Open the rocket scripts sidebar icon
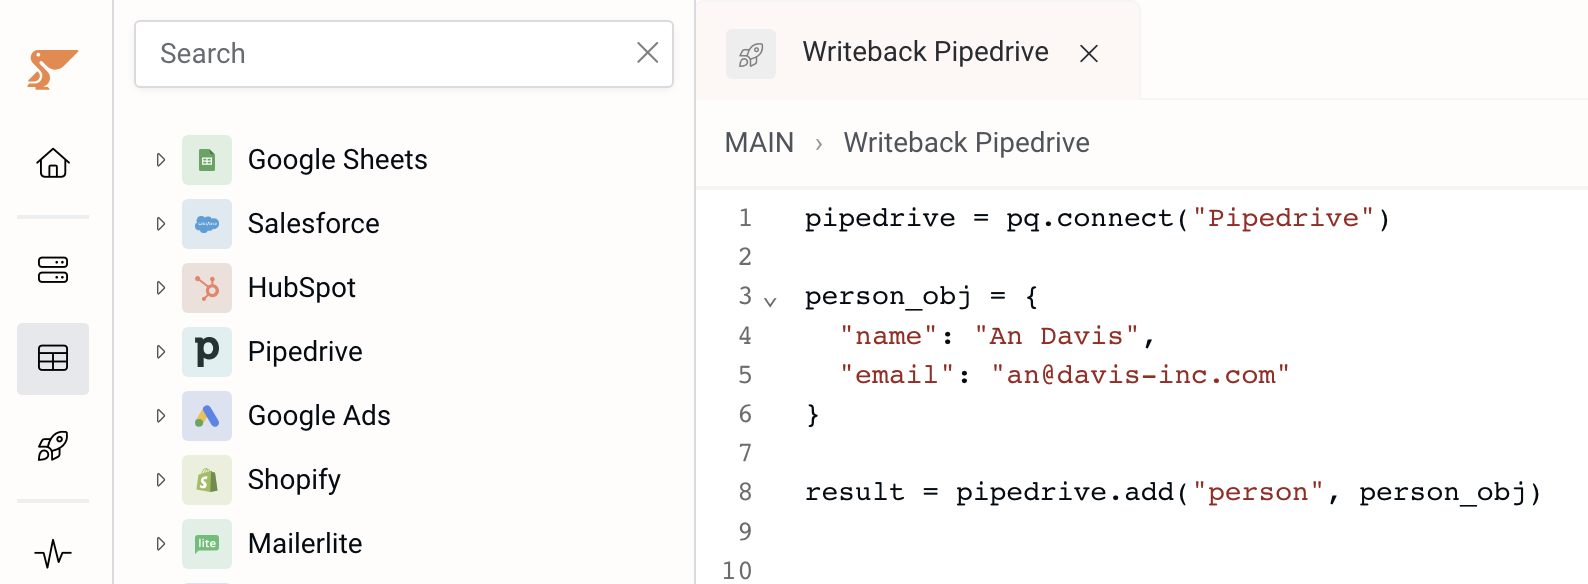The width and height of the screenshot is (1588, 584). 53,446
